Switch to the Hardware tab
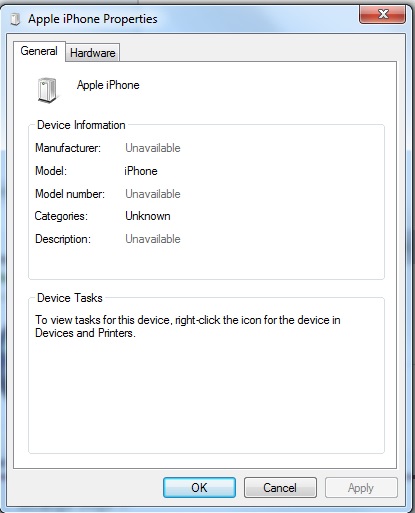Screen dimensions: 415x513 tap(93, 53)
